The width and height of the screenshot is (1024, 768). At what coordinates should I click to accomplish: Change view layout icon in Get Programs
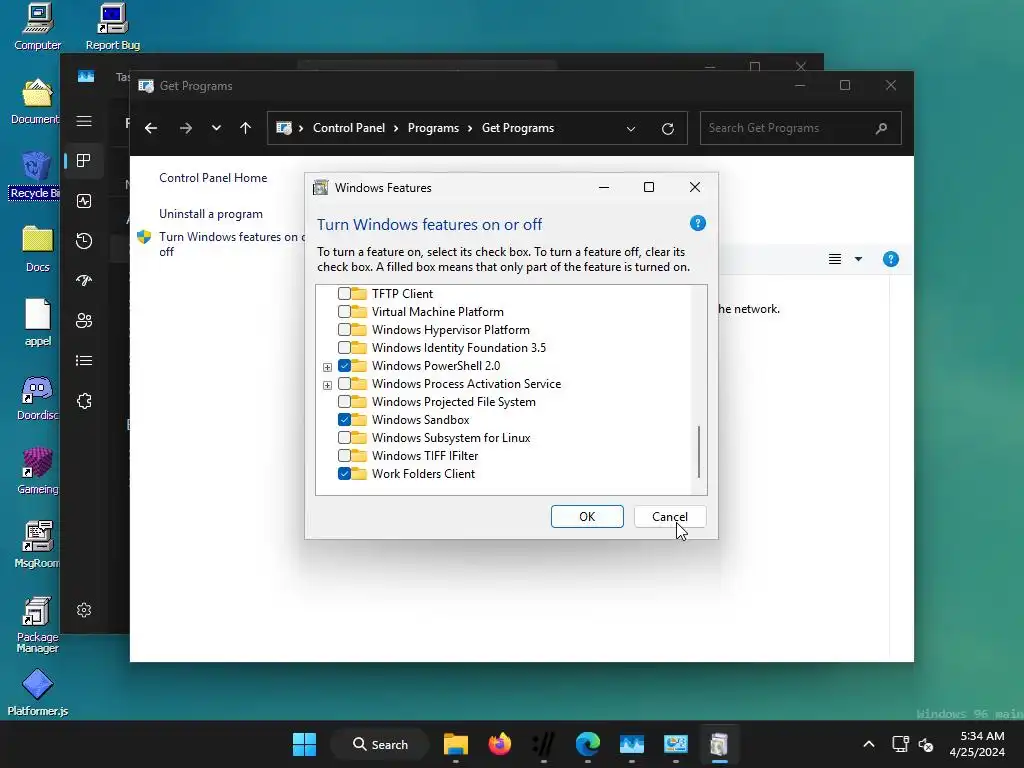click(x=835, y=259)
